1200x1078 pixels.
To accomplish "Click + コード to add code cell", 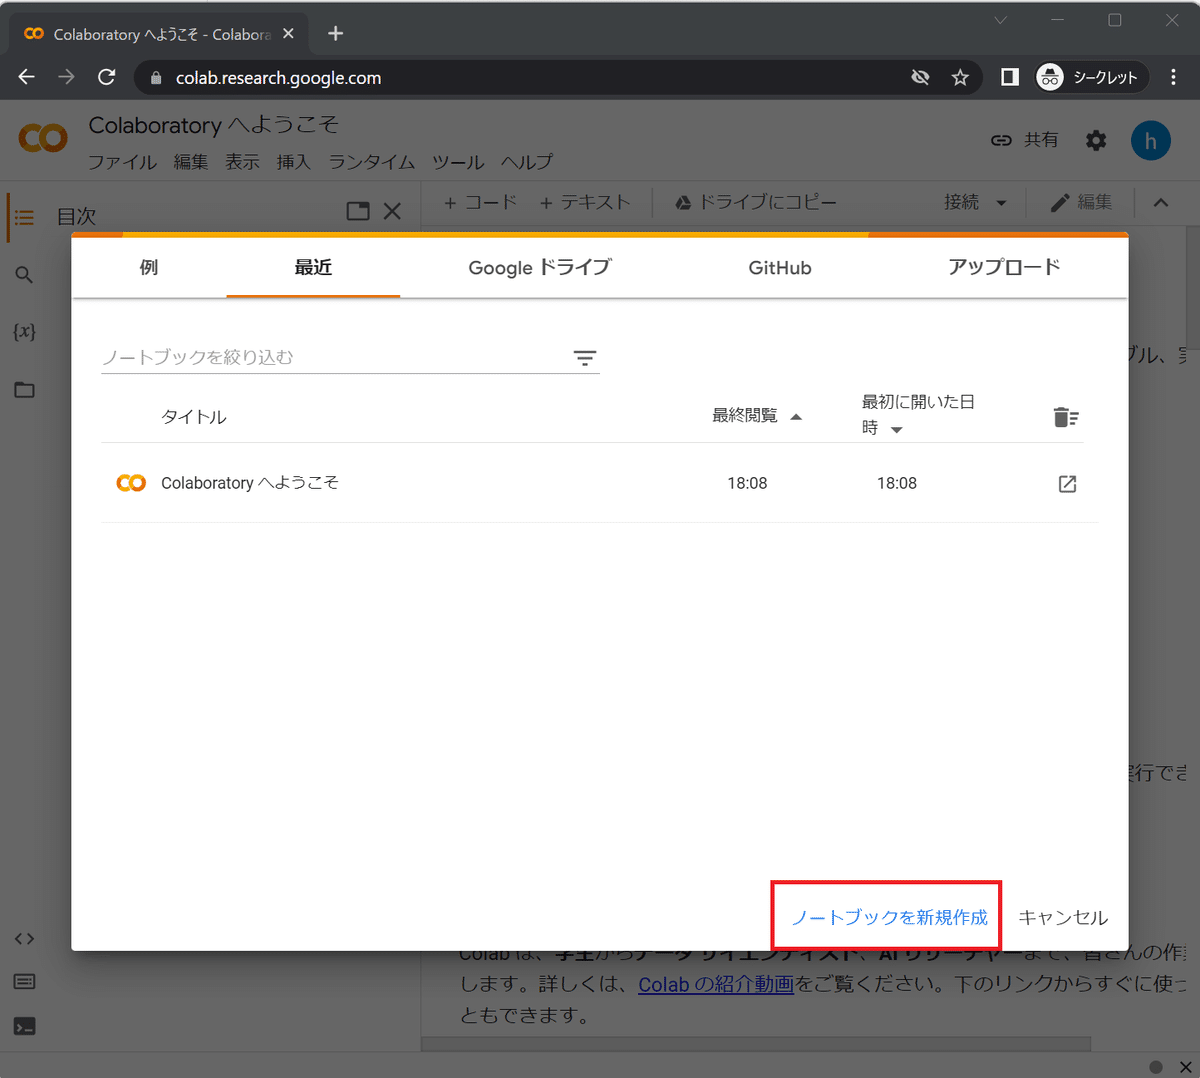I will point(481,202).
